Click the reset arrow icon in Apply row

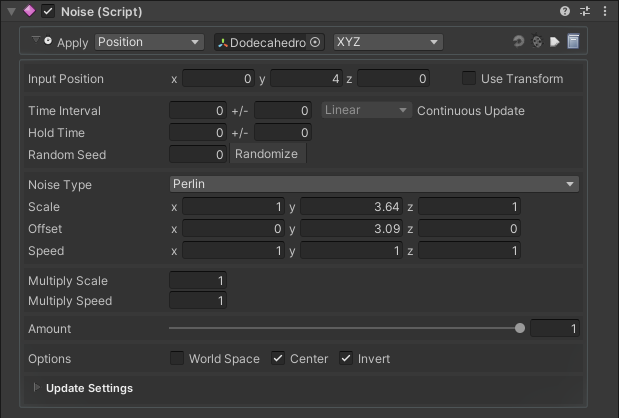coord(518,41)
